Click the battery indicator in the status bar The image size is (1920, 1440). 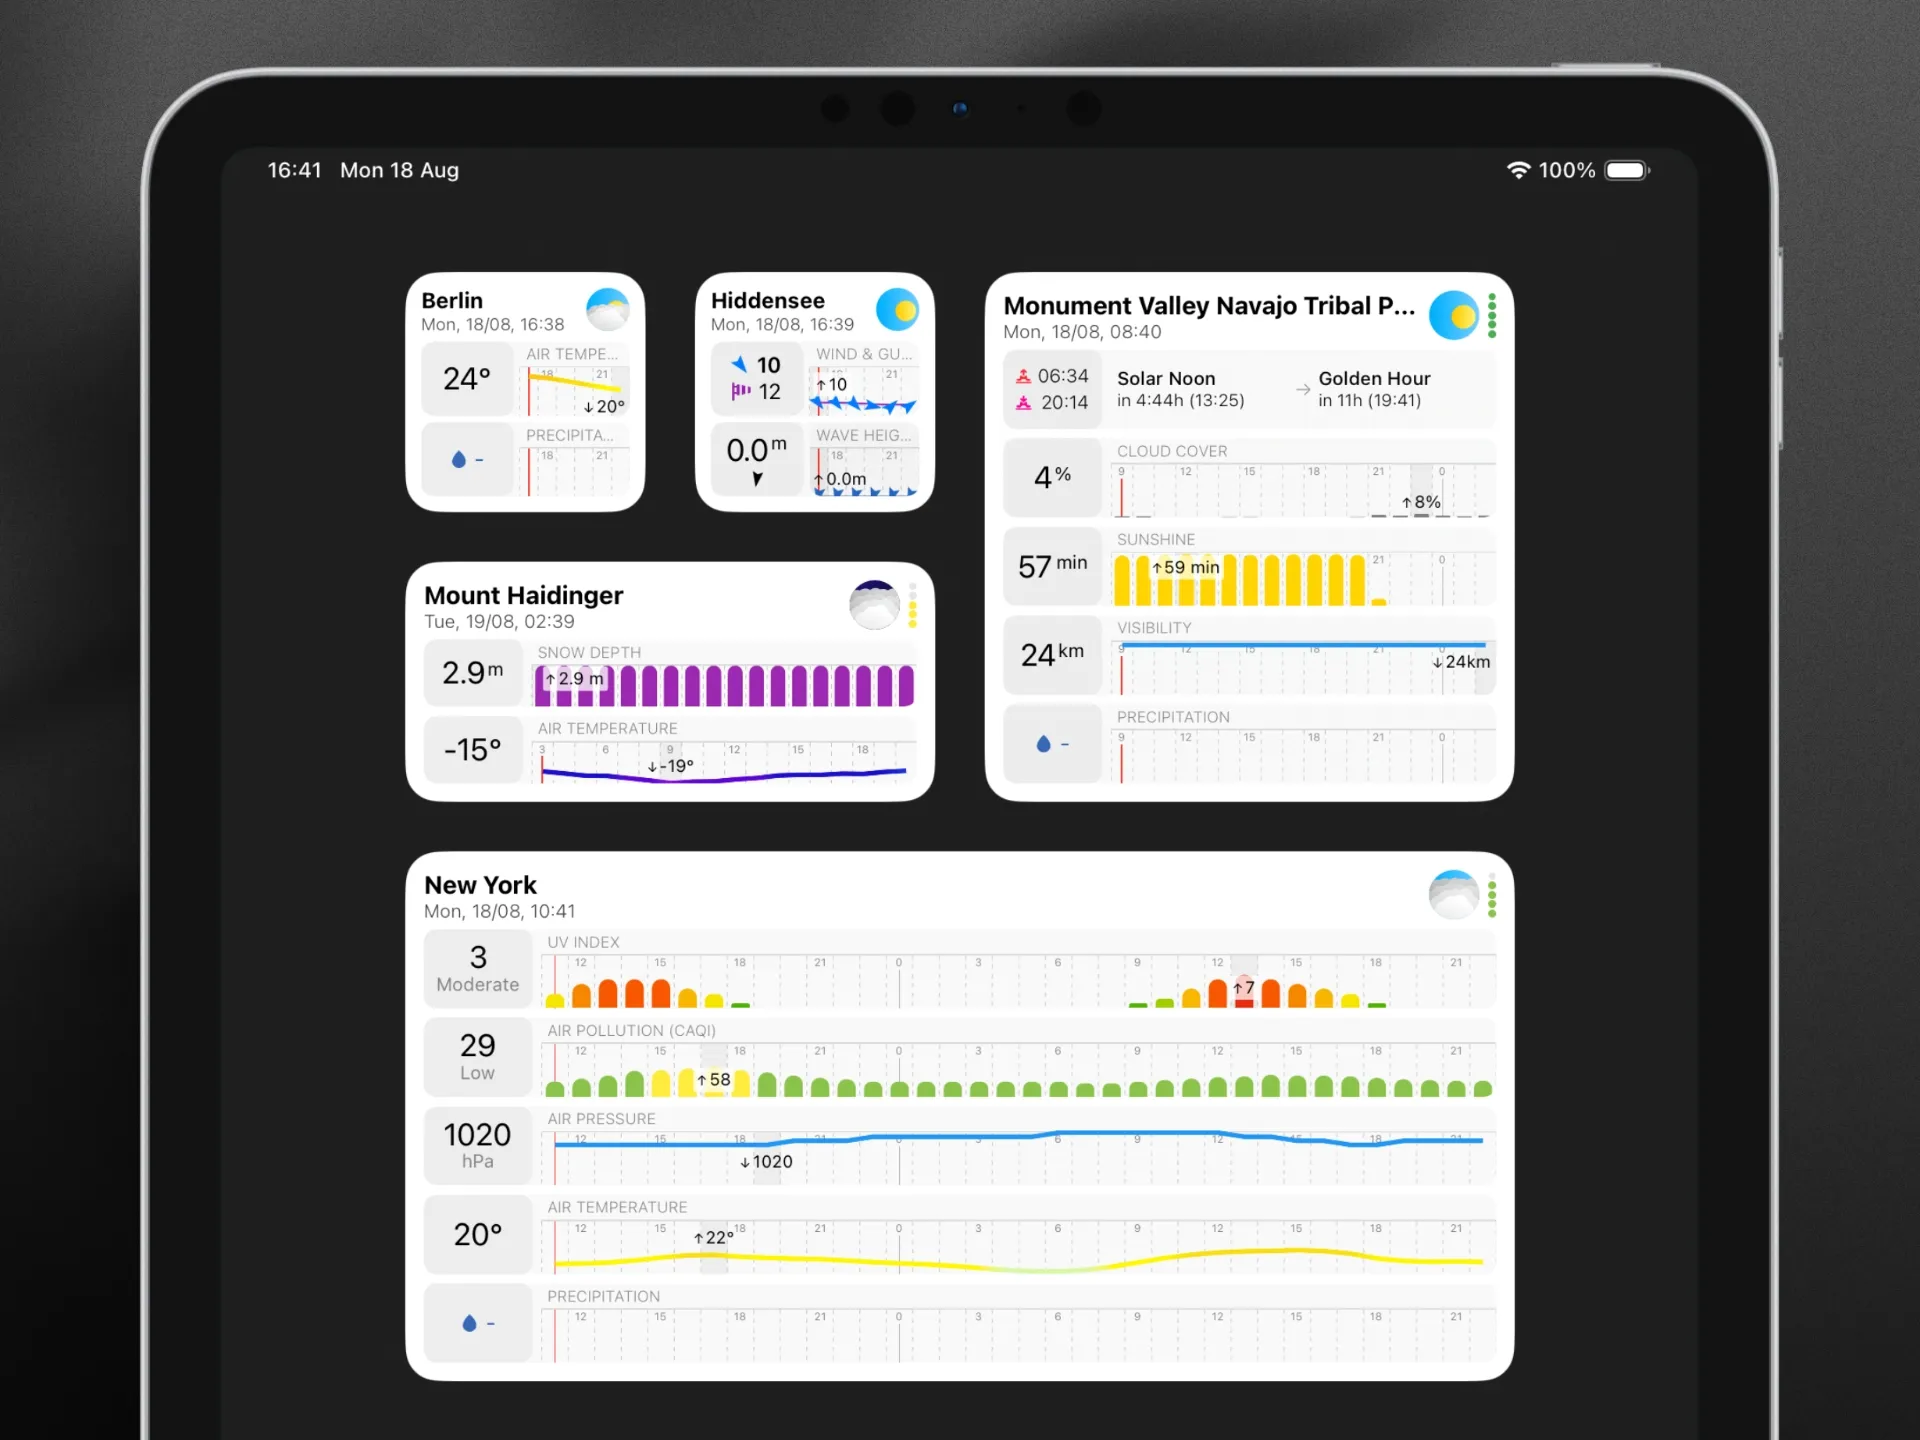coord(1626,170)
